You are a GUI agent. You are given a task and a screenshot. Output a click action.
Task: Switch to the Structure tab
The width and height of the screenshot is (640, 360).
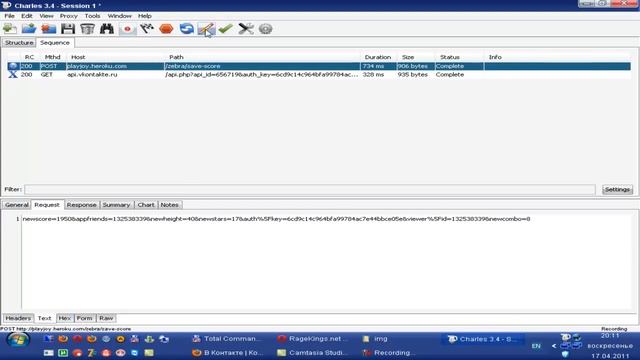pyautogui.click(x=19, y=42)
